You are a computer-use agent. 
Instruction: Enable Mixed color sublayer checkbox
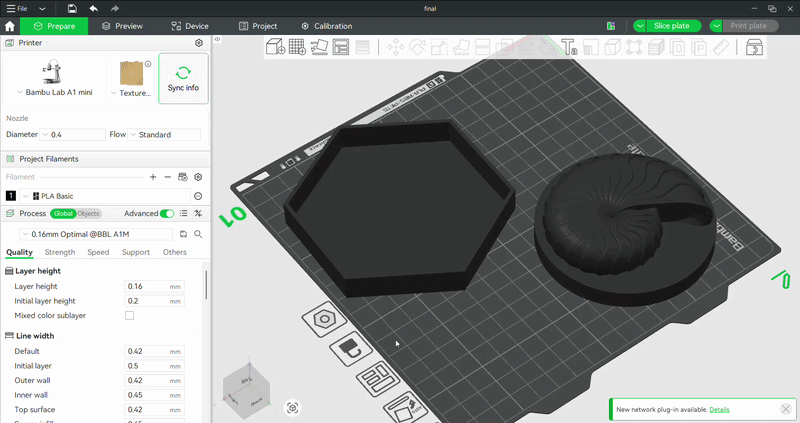click(130, 315)
